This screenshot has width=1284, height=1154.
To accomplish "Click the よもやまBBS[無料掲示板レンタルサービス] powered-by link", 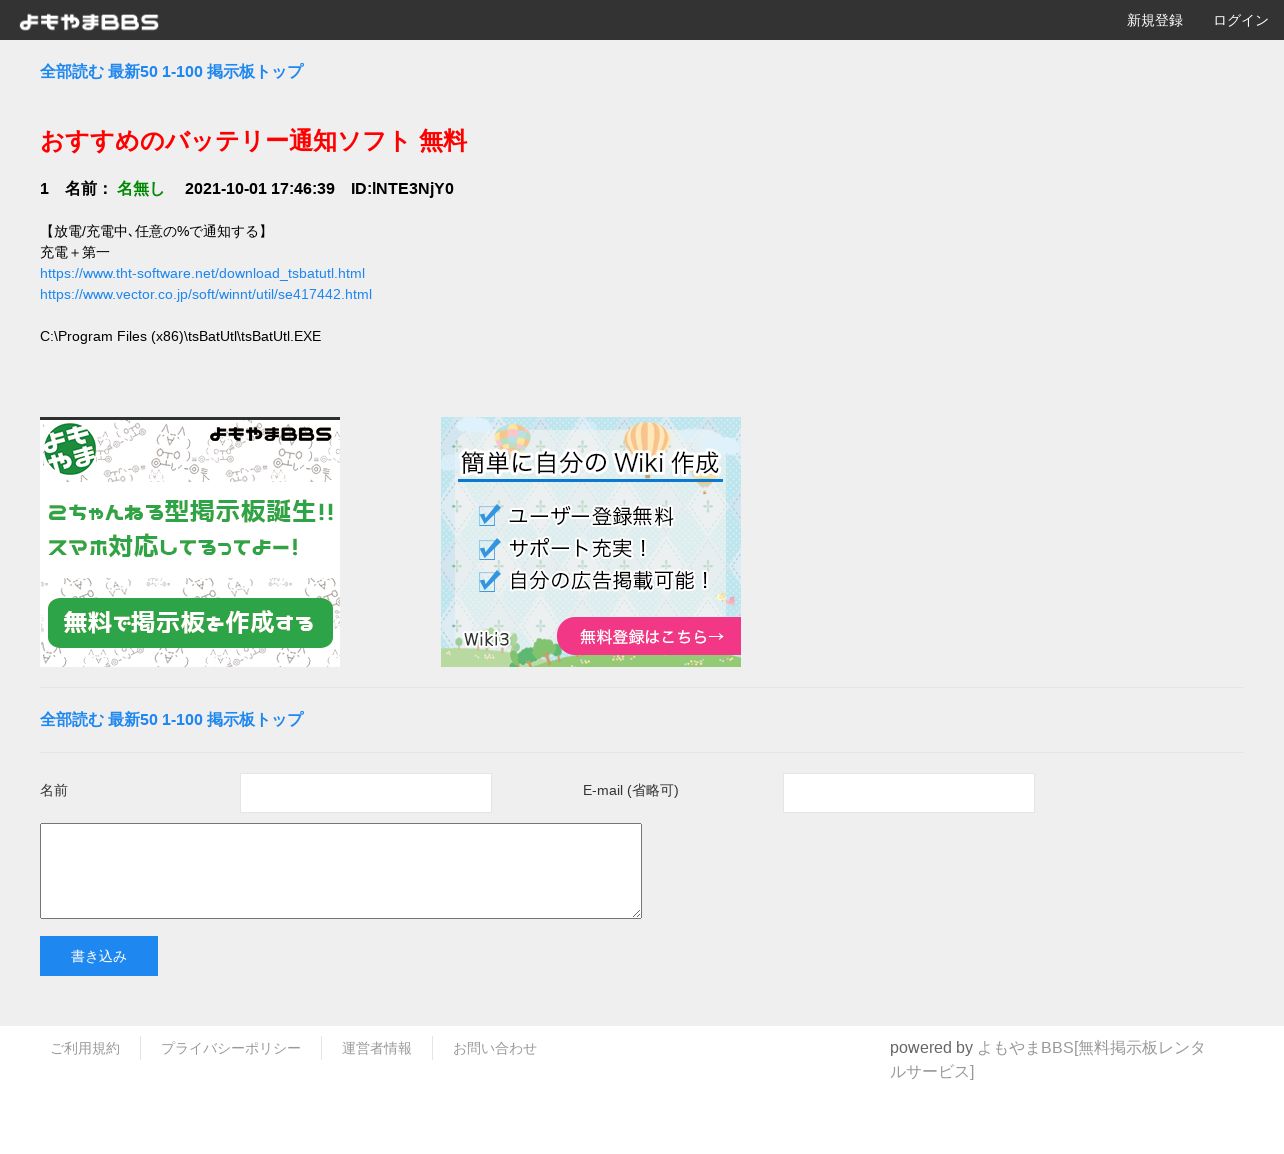I will [x=1048, y=1060].
